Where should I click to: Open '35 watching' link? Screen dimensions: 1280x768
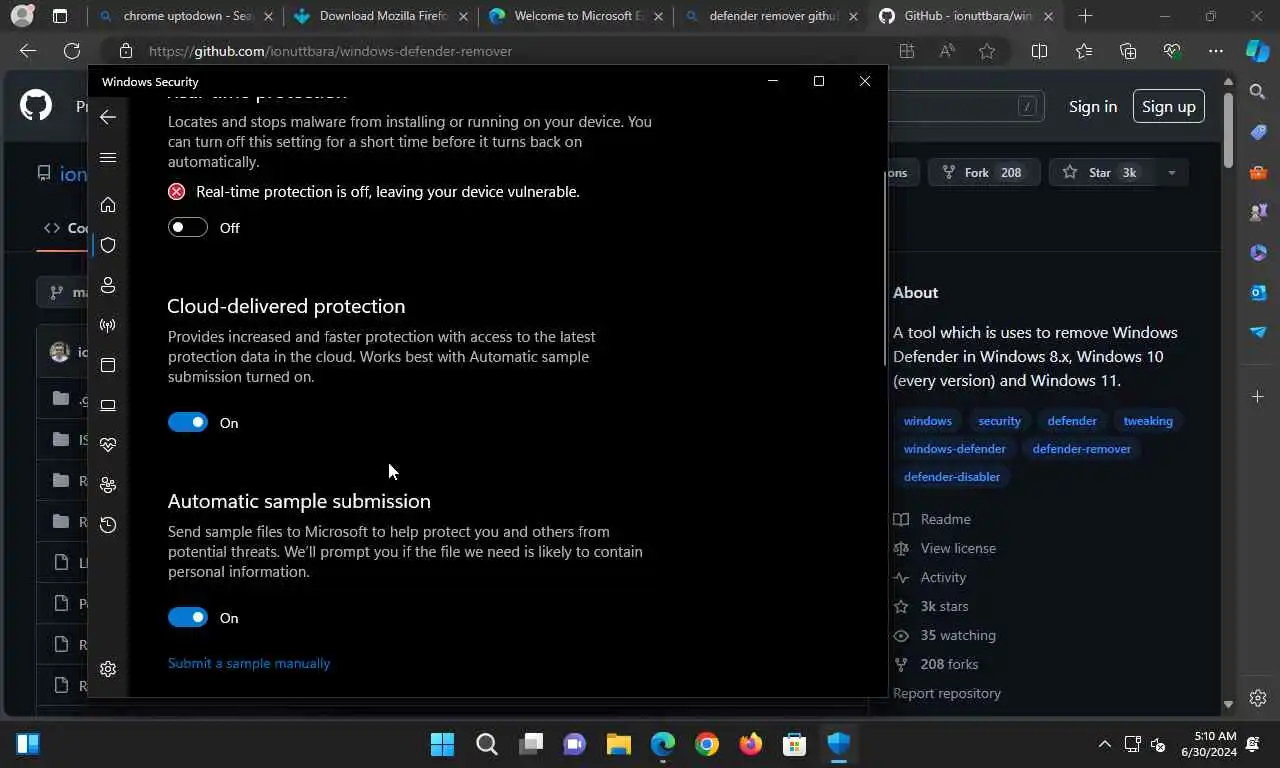click(945, 635)
